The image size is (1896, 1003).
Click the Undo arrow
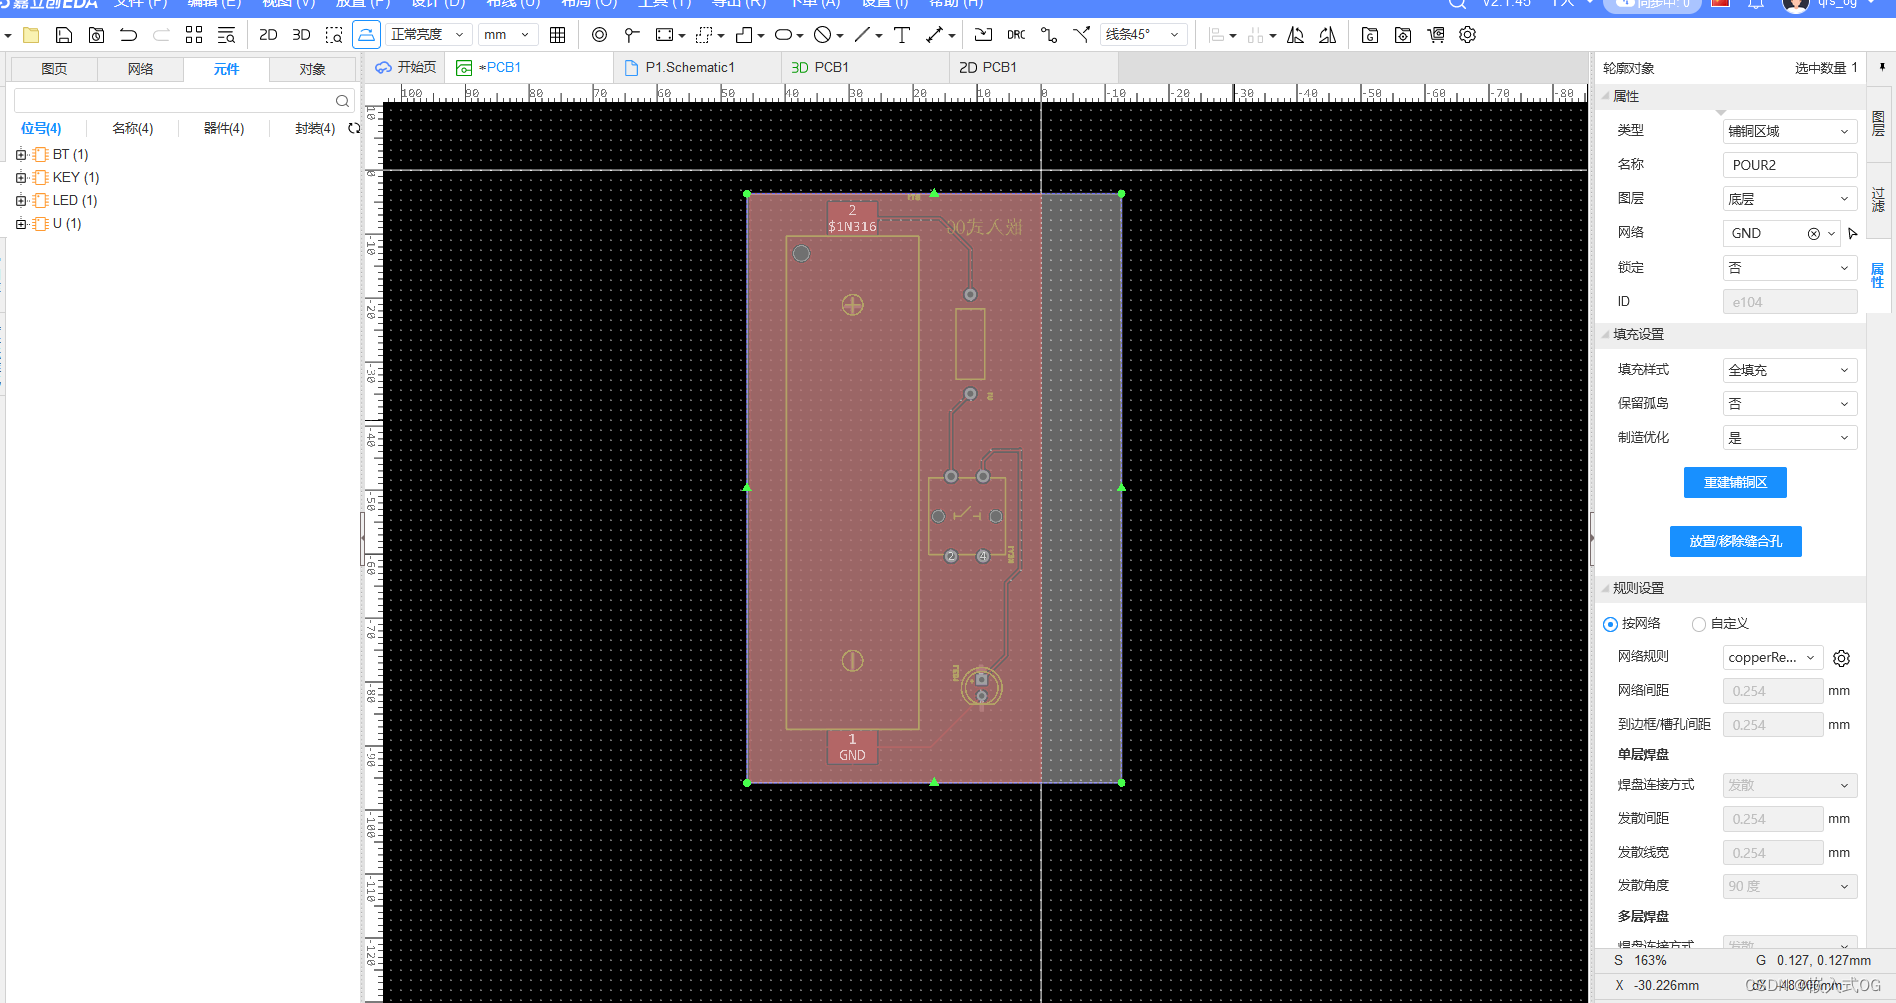128,35
